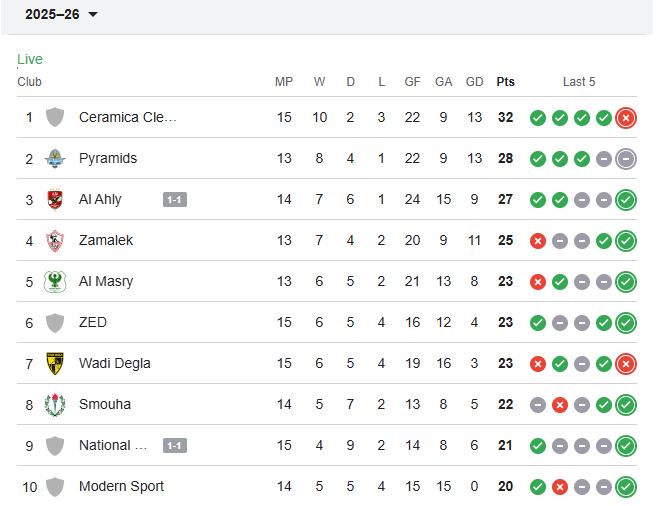Viewport: 666px width, 506px height.
Task: Click National Bank's live 1-1 score badge
Action: tap(175, 446)
